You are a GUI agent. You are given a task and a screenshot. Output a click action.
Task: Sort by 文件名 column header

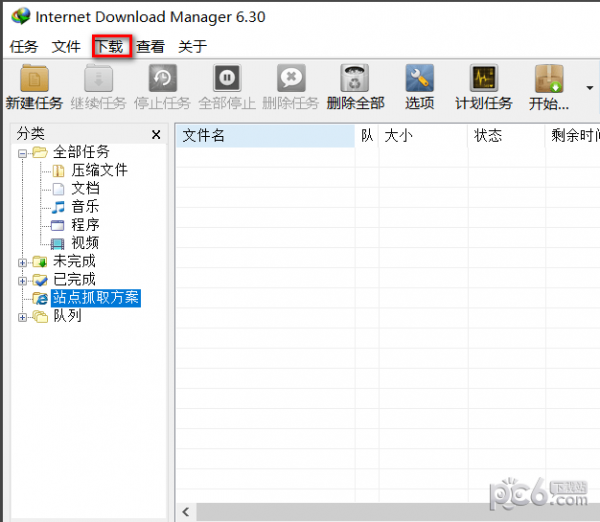click(266, 136)
